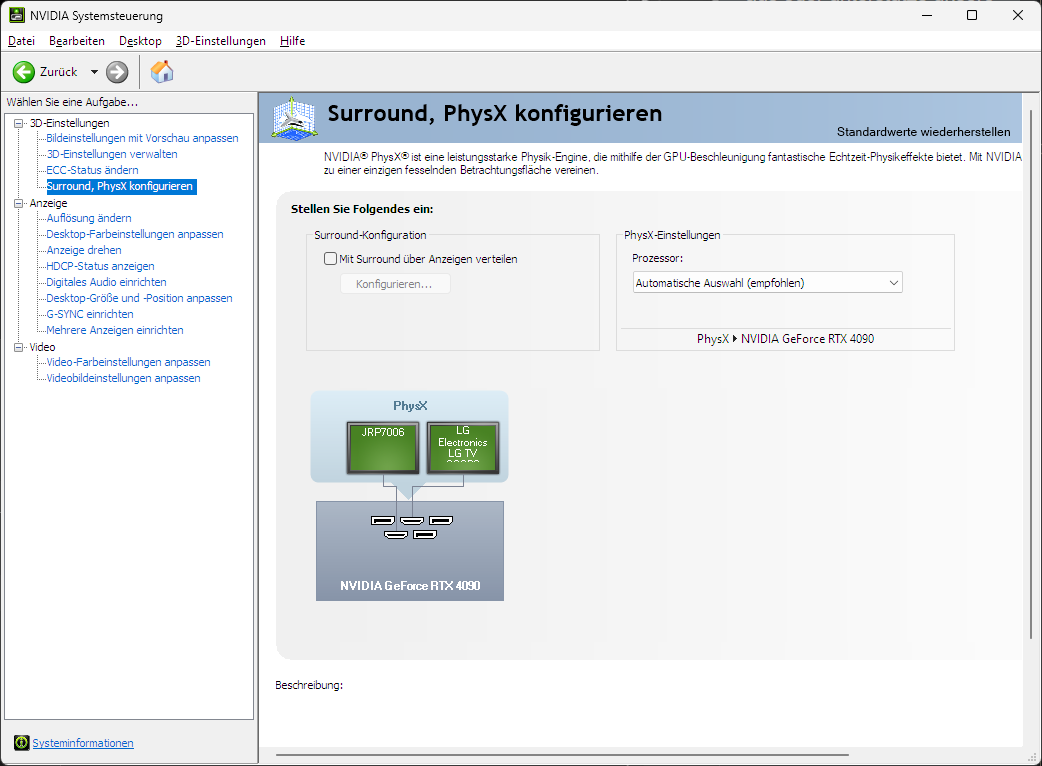The width and height of the screenshot is (1042, 766).
Task: Click the NVIDIA app icon in title bar
Action: pos(17,15)
